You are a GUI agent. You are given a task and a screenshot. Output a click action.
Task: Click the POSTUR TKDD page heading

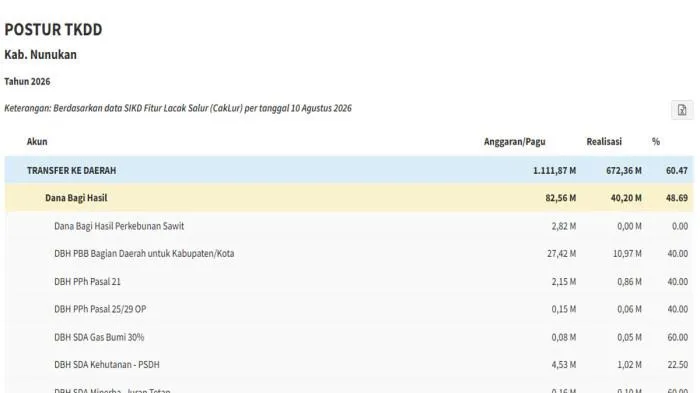(53, 29)
